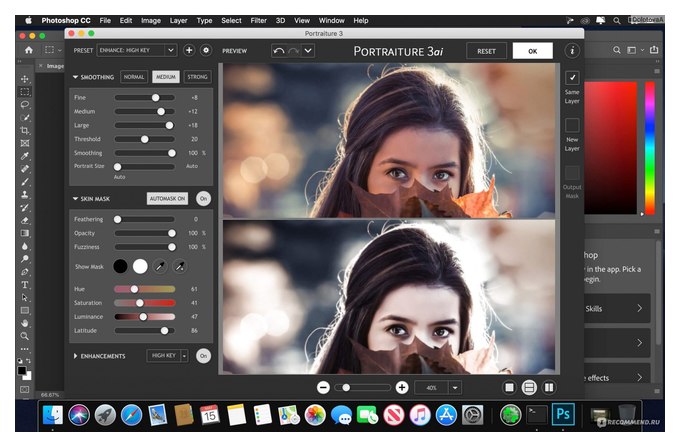Add a new preset with plus button
Viewport: 680px width, 447px height.
point(189,50)
